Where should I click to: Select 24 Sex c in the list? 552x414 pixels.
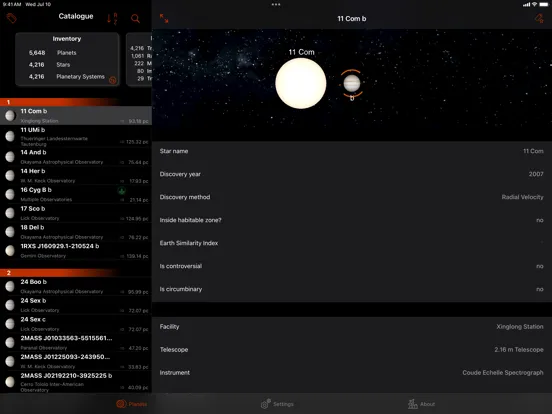[76, 324]
